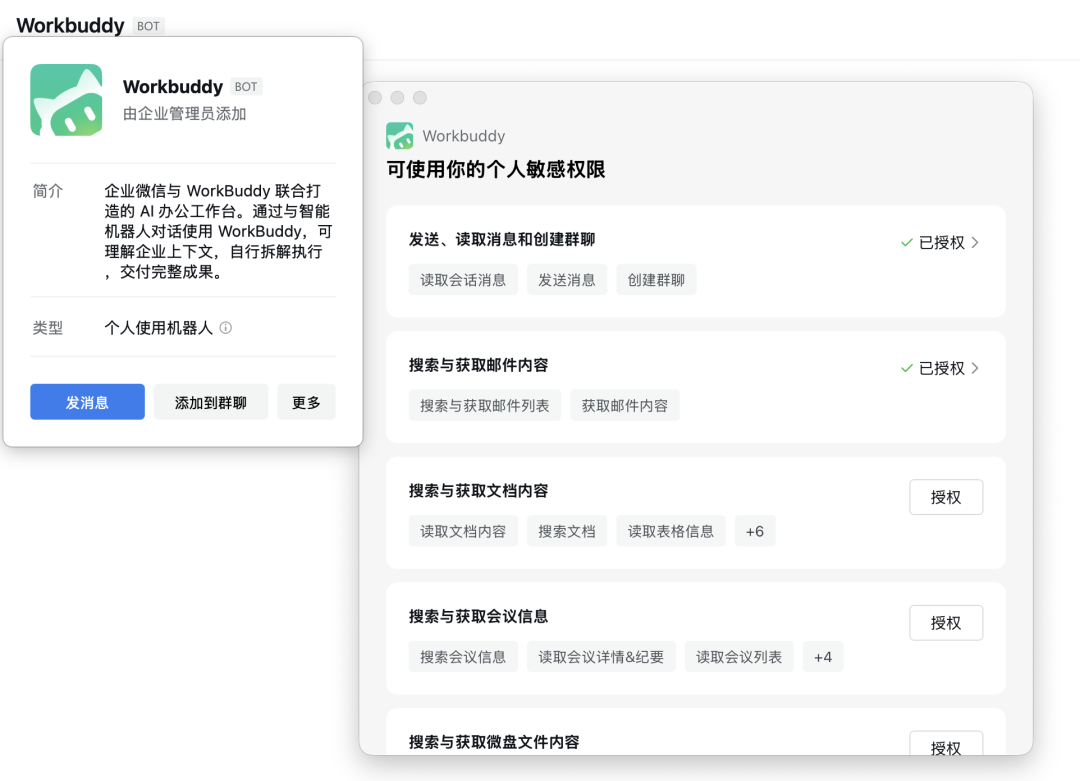This screenshot has width=1080, height=781.
Task: Click the 个人使用机器人 type value
Action: [x=158, y=328]
